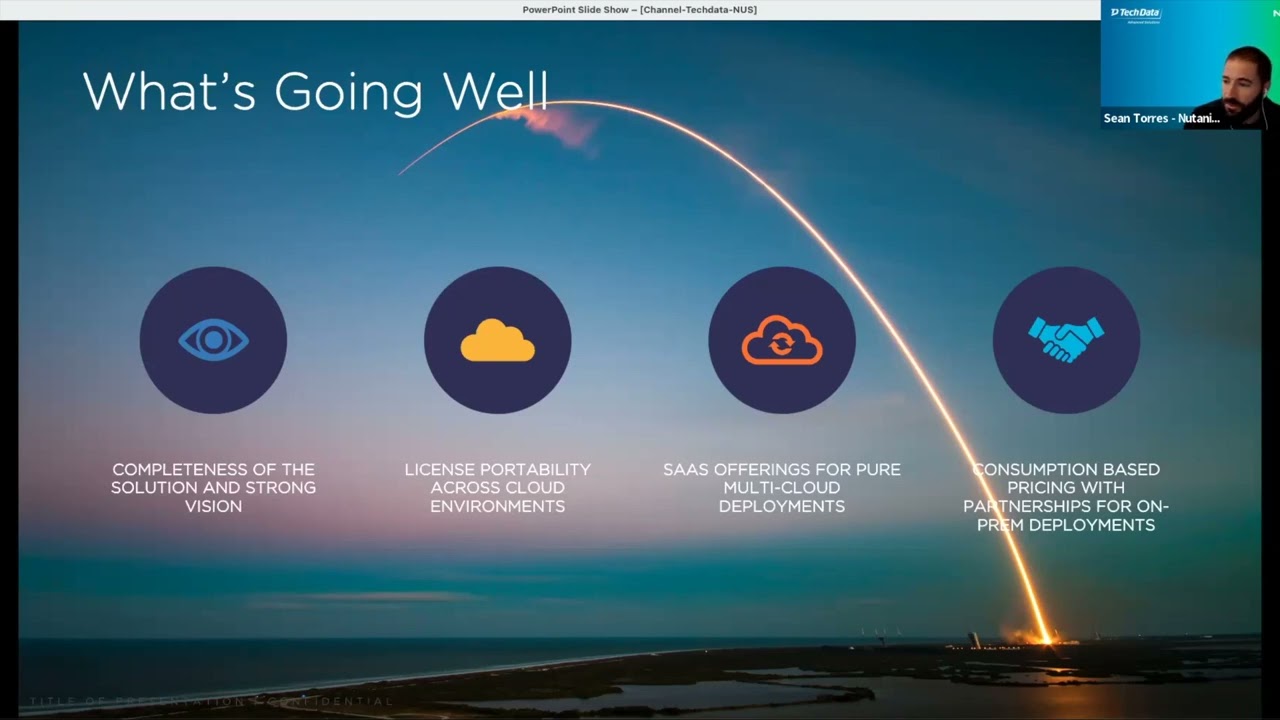1280x720 pixels.
Task: Click the blue handshake partnership icon
Action: [x=1066, y=340]
